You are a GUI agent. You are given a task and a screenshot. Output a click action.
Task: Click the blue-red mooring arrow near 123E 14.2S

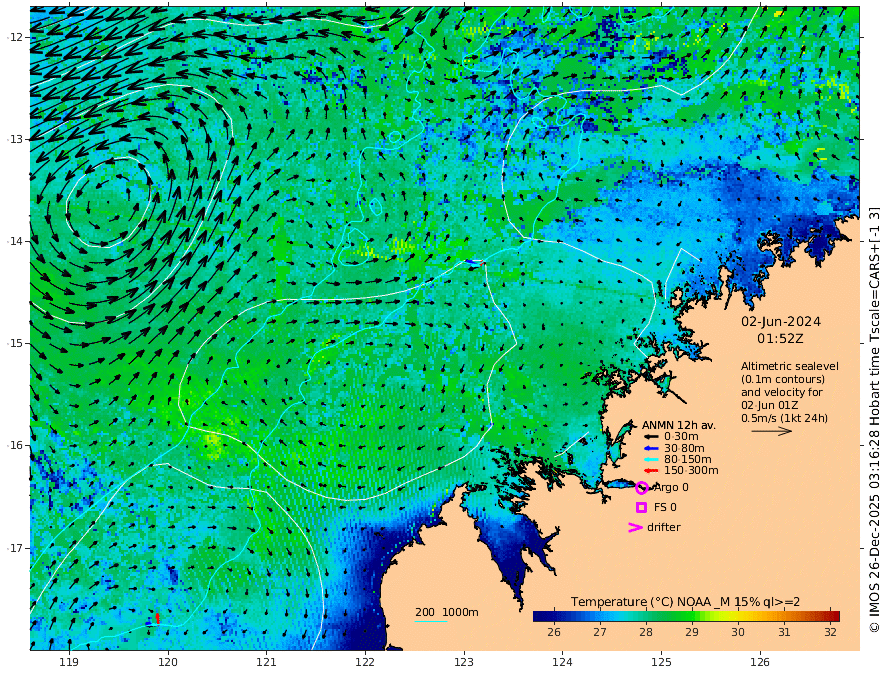[475, 262]
